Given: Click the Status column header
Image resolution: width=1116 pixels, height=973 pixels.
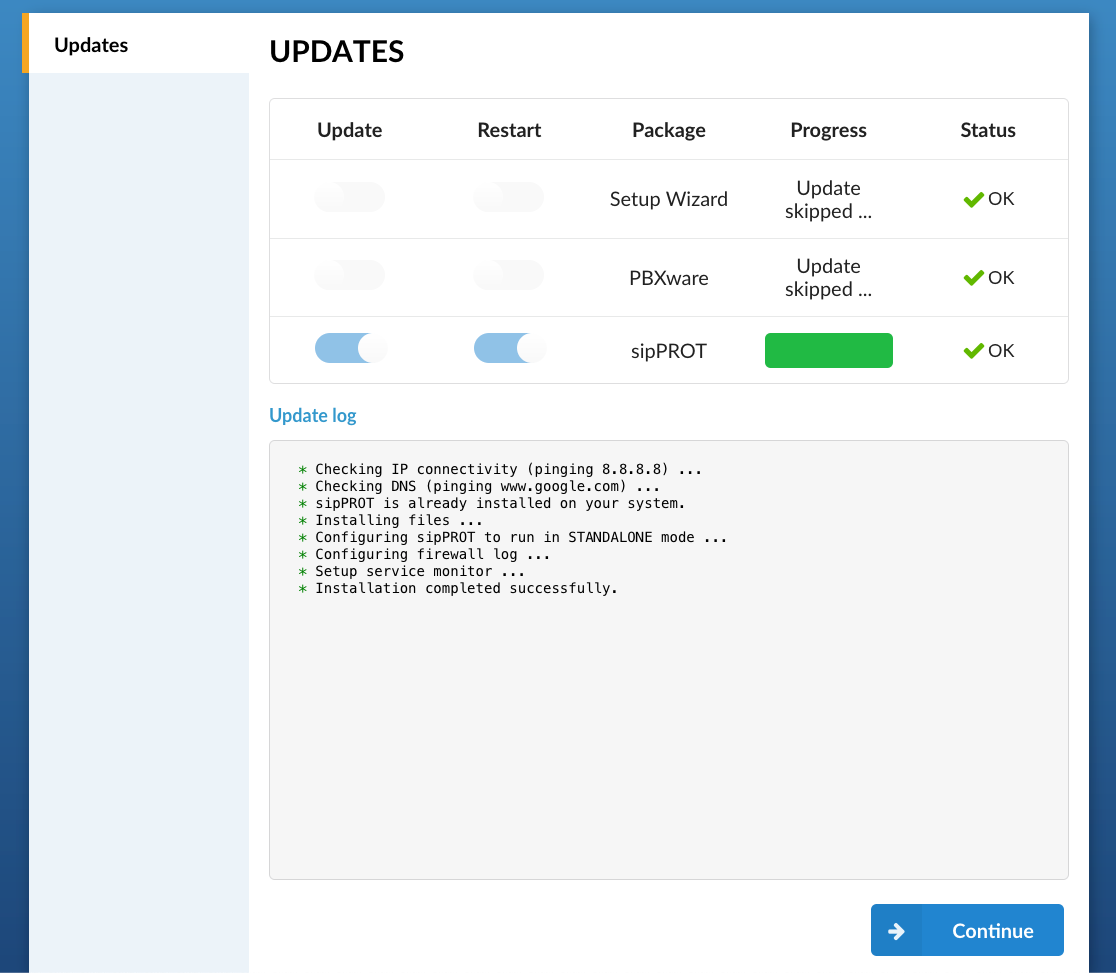Looking at the screenshot, I should click(x=987, y=130).
